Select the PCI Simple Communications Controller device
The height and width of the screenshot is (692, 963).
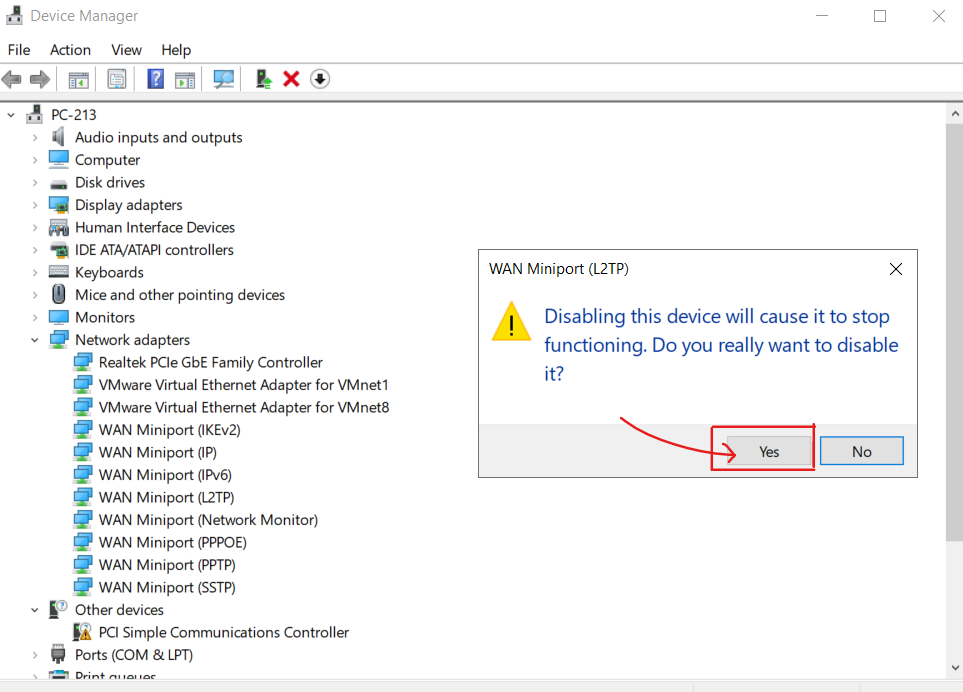point(223,632)
